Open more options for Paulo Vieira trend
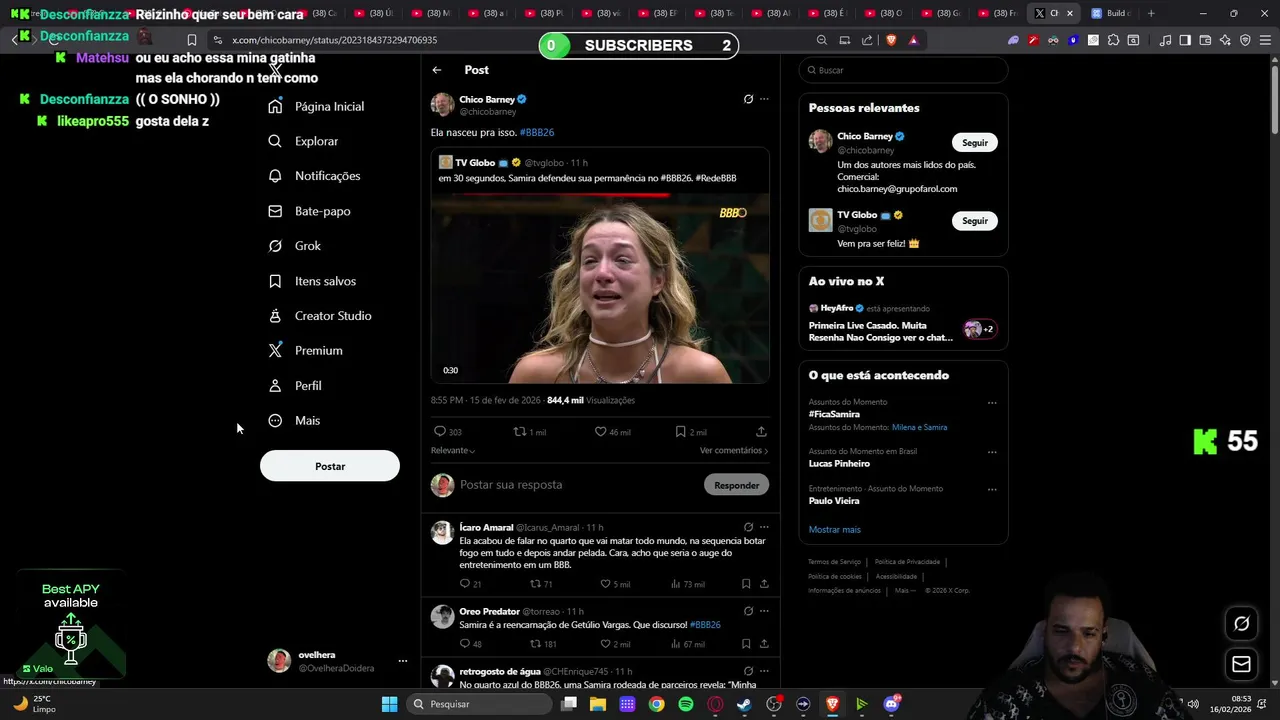 click(x=992, y=490)
